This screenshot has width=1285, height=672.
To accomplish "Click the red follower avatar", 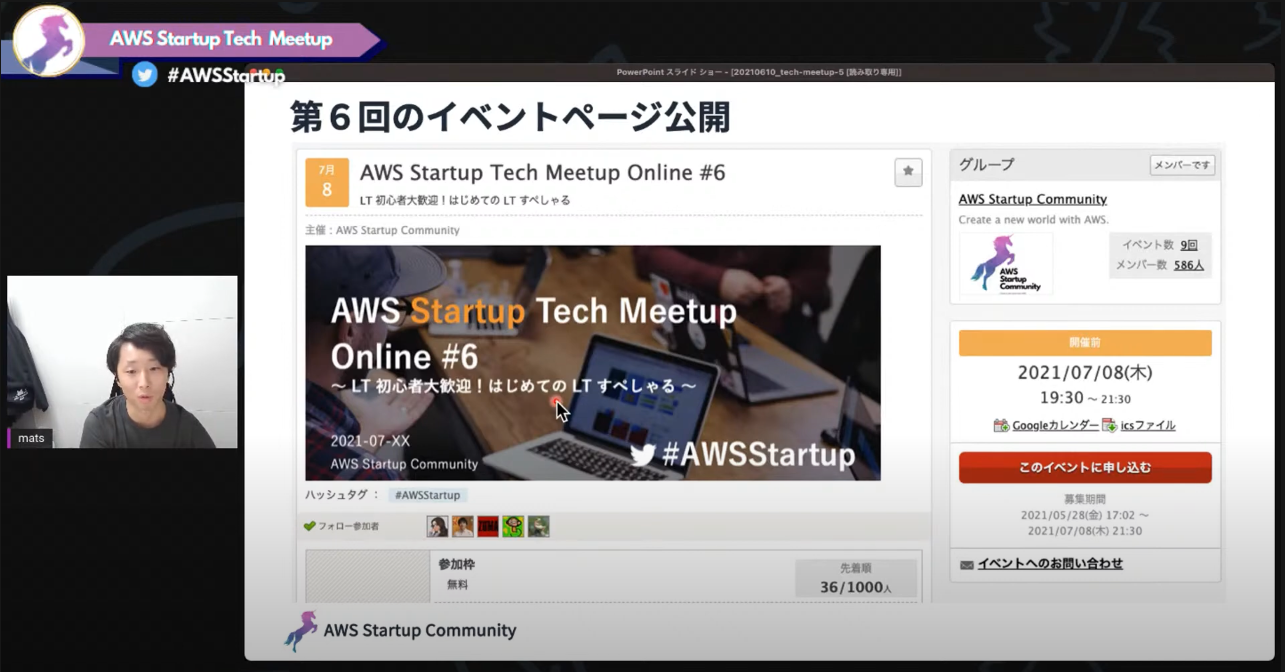I will (x=487, y=526).
